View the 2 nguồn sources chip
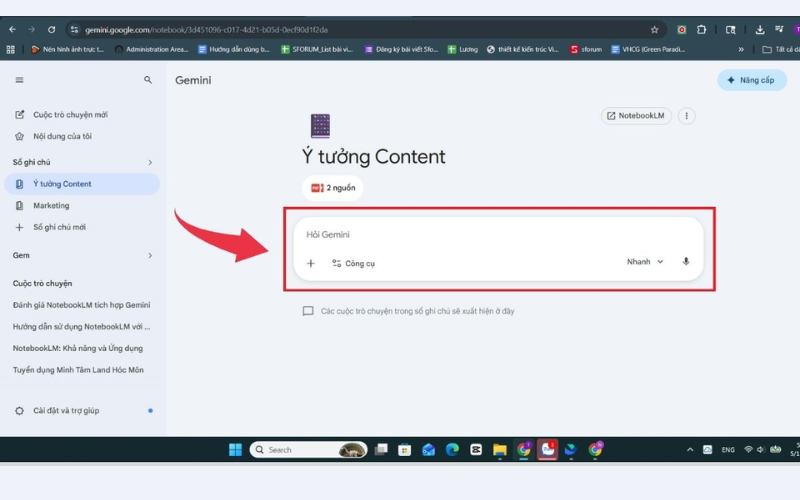The height and width of the screenshot is (500, 800). (333, 188)
